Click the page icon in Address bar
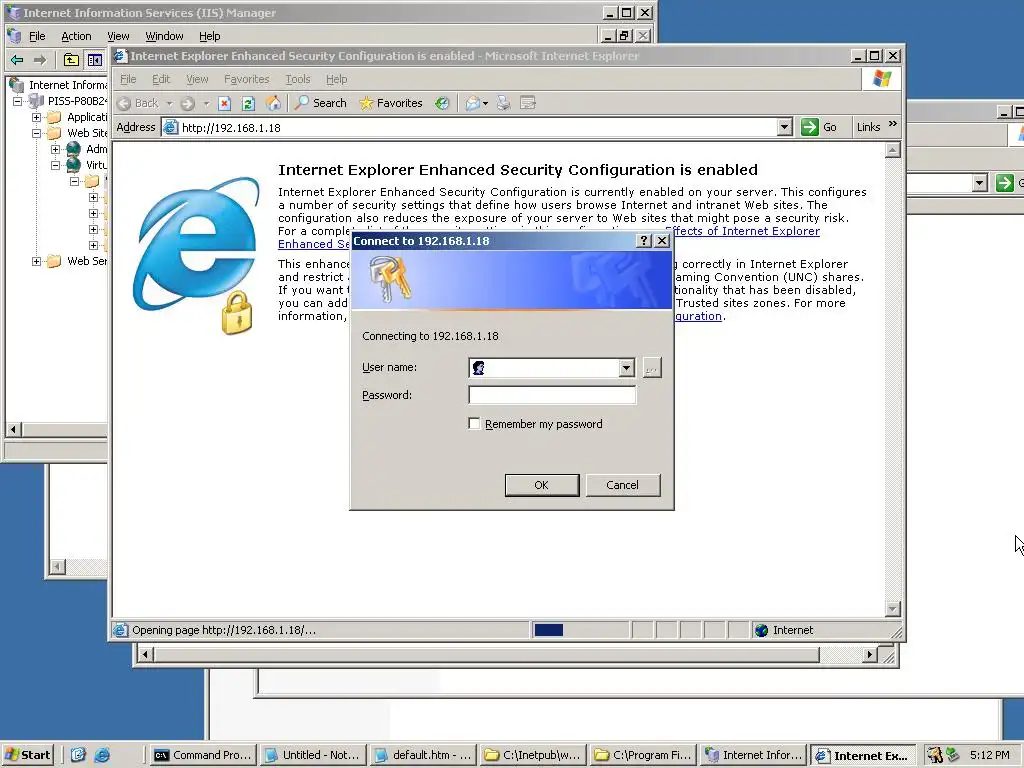The height and width of the screenshot is (768, 1024). pos(170,127)
